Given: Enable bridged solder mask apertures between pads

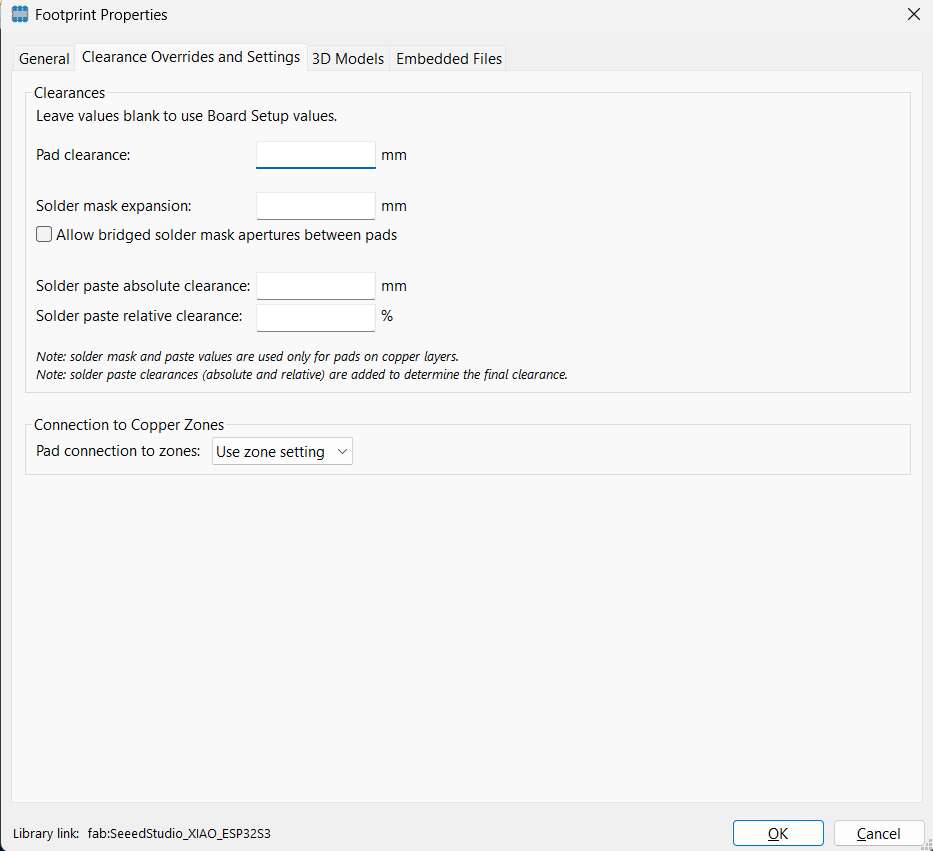Looking at the screenshot, I should tap(43, 233).
